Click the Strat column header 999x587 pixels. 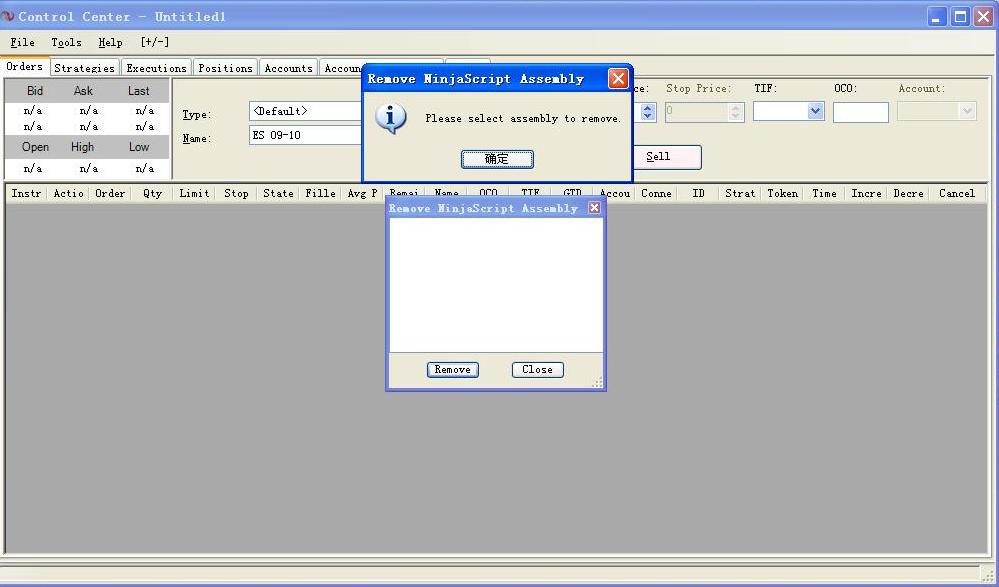tap(740, 193)
